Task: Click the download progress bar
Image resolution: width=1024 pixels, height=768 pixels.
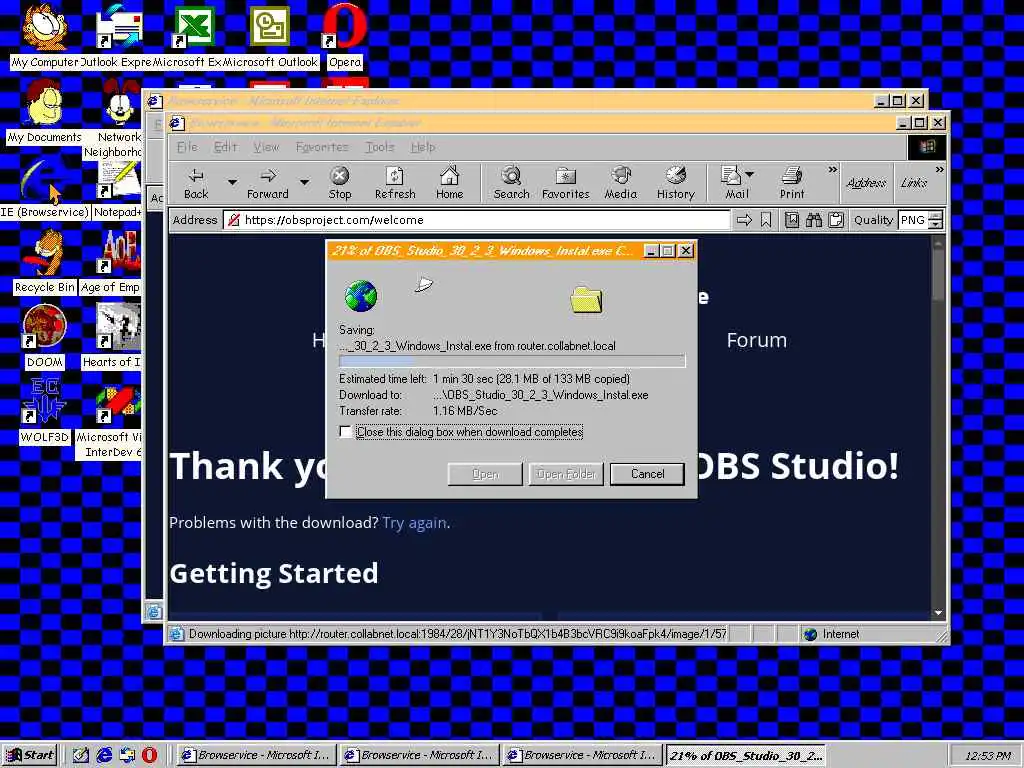Action: [x=512, y=361]
